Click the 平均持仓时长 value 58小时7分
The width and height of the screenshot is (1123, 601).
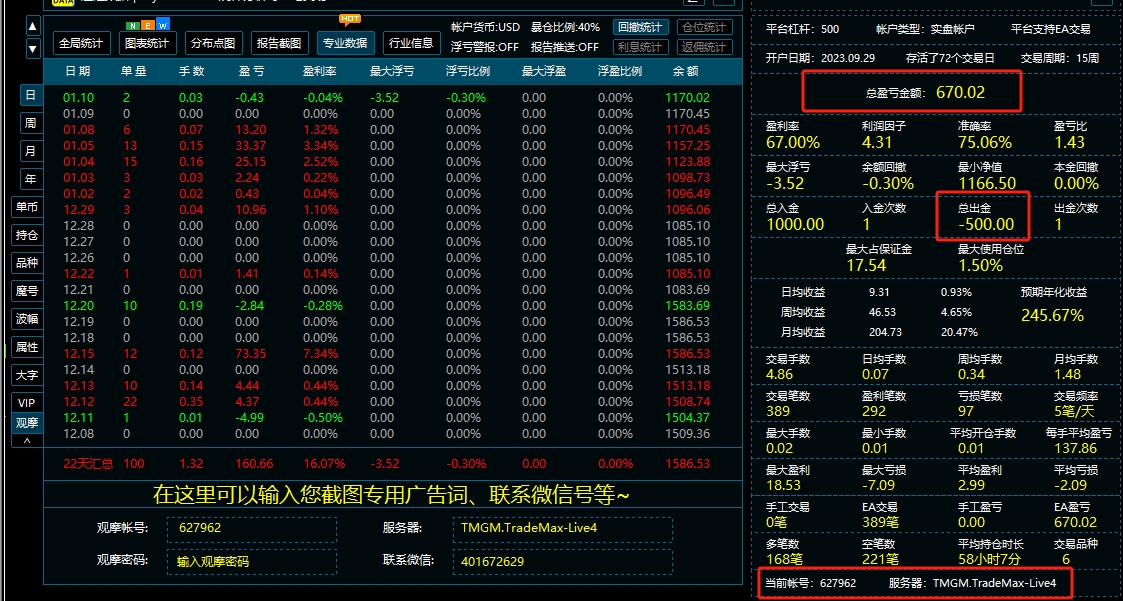[988, 558]
